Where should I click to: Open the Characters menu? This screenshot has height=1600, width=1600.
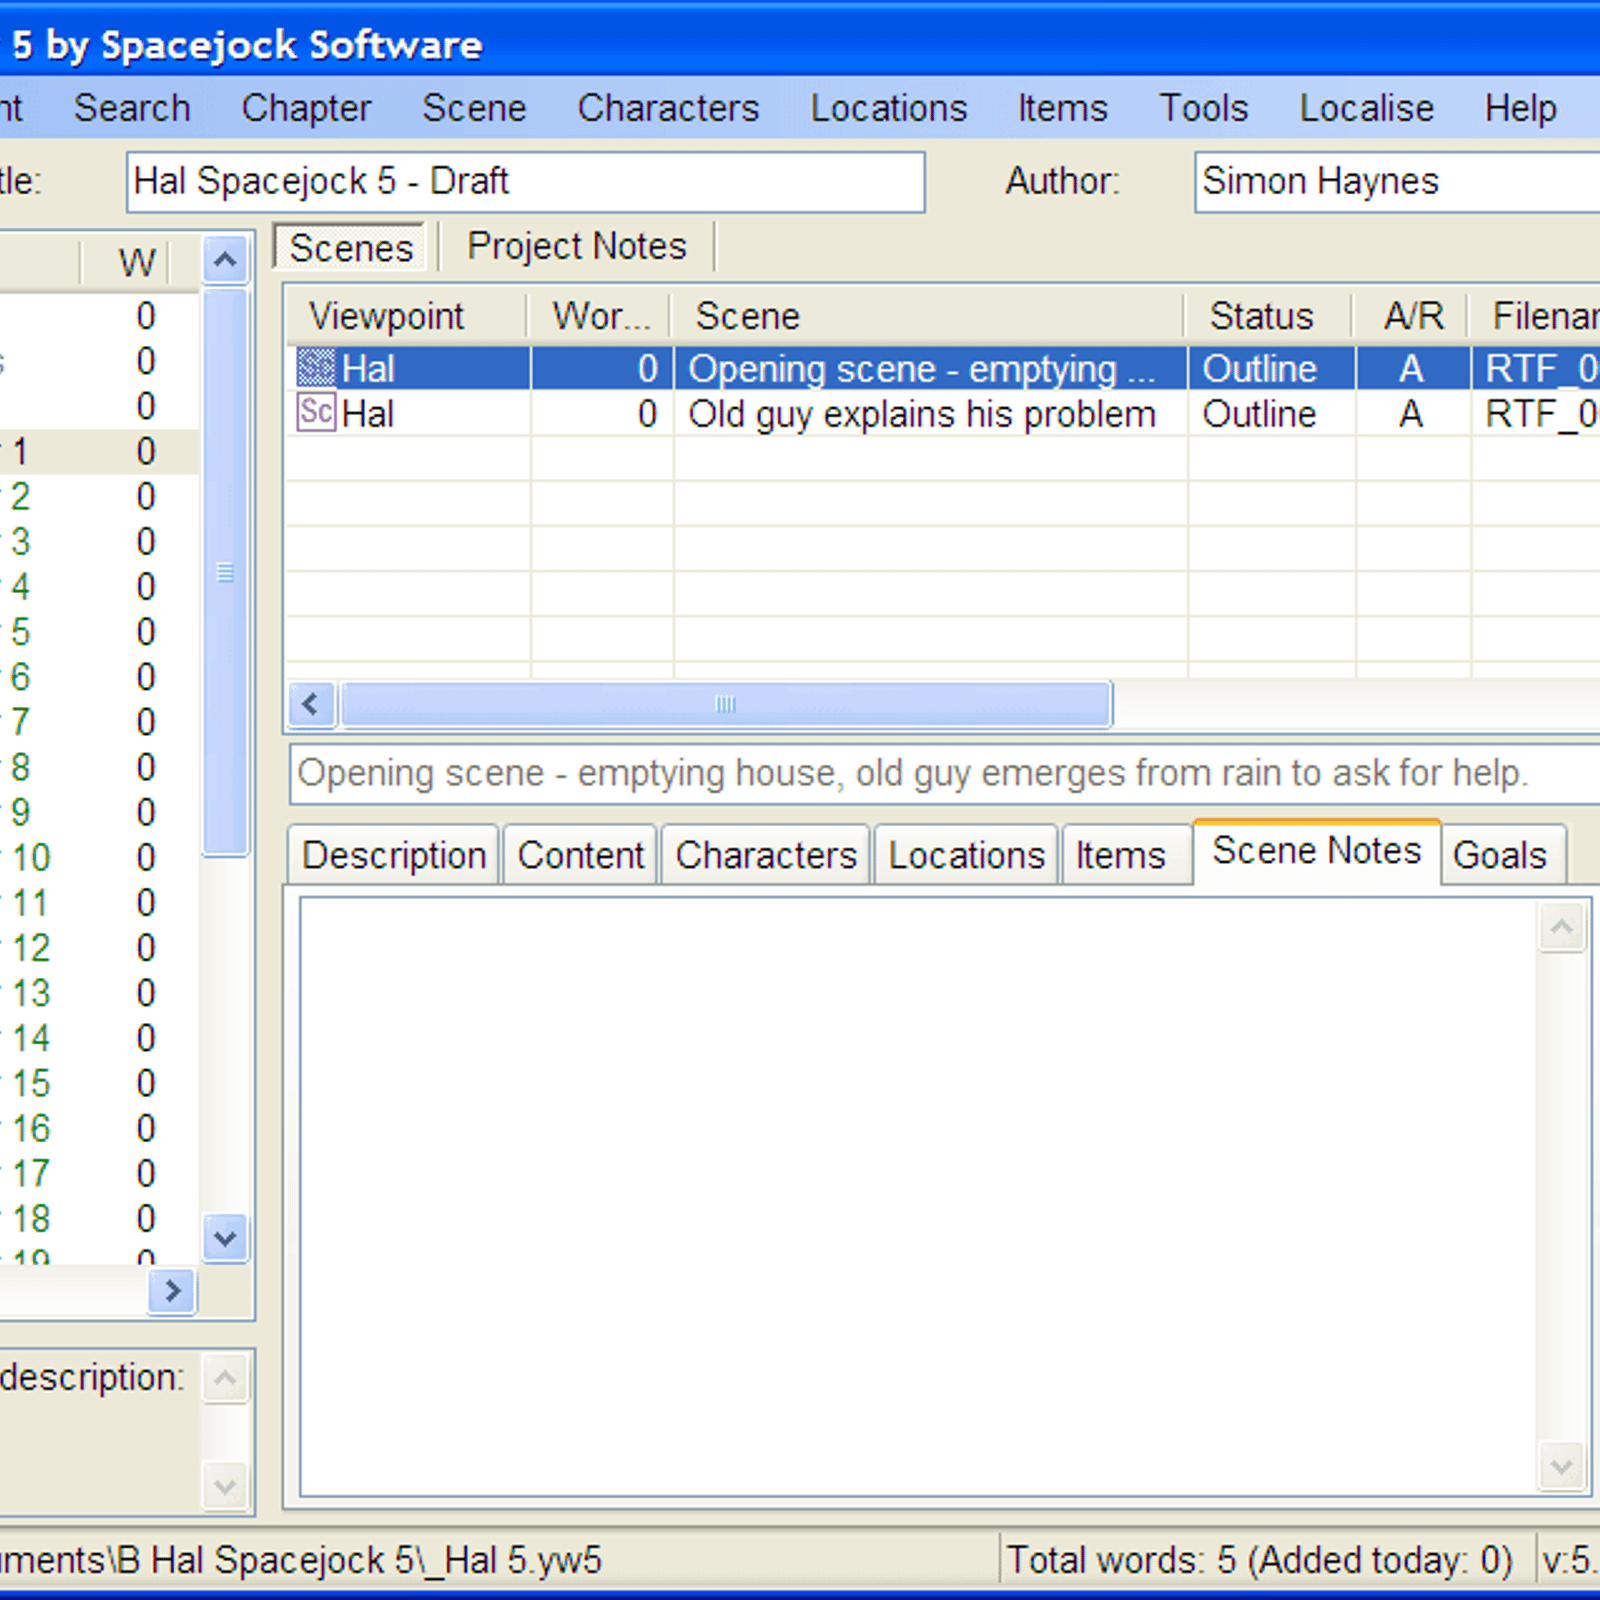(x=668, y=108)
